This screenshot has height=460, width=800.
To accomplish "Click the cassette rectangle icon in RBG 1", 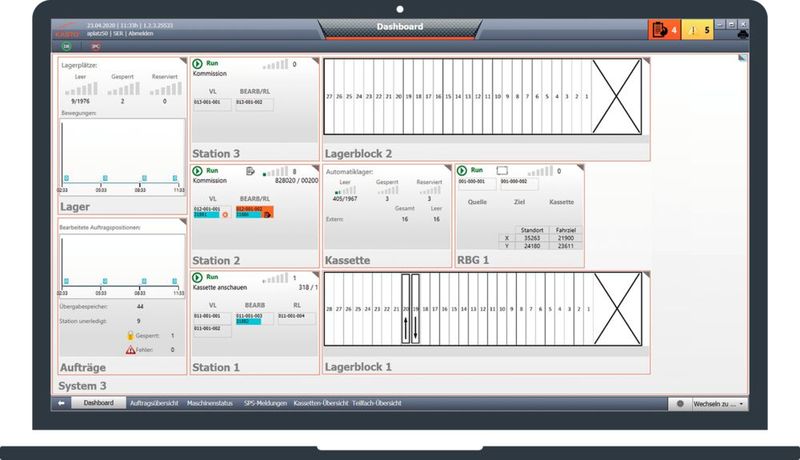I will coord(502,170).
